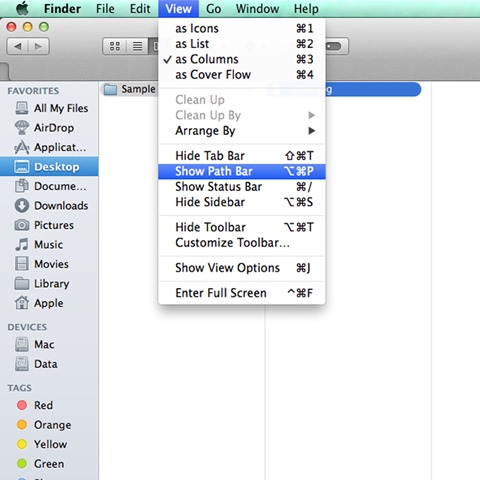480x480 pixels.
Task: Switch to list view in toolbar
Action: coord(137,46)
